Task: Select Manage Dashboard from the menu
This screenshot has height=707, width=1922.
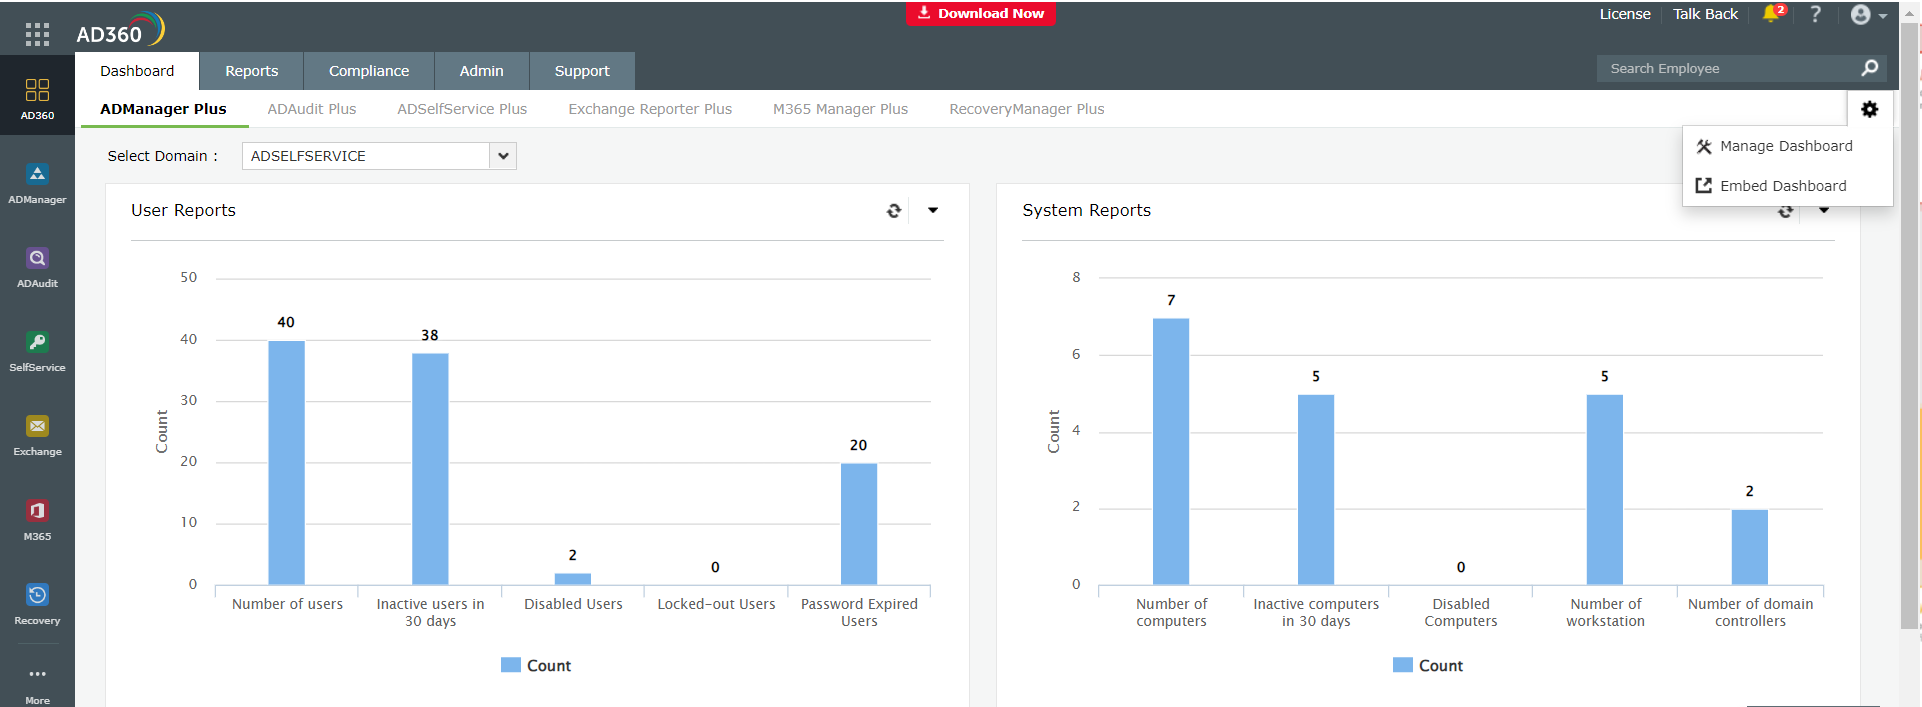Action: point(1785,146)
